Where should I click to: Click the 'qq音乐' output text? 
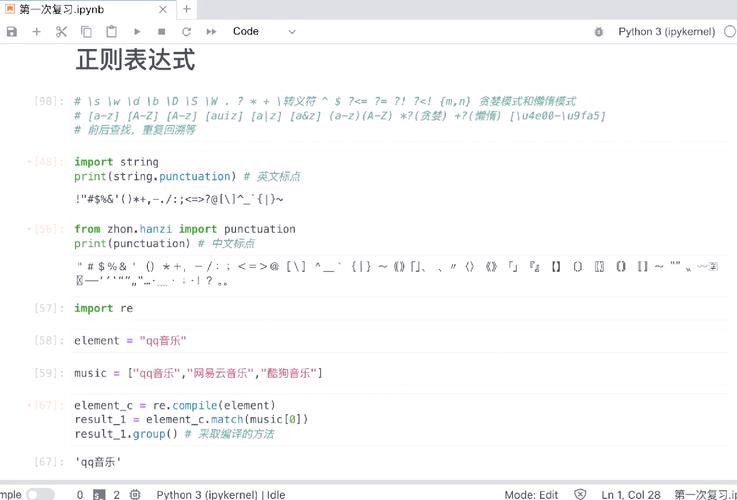tap(98, 462)
